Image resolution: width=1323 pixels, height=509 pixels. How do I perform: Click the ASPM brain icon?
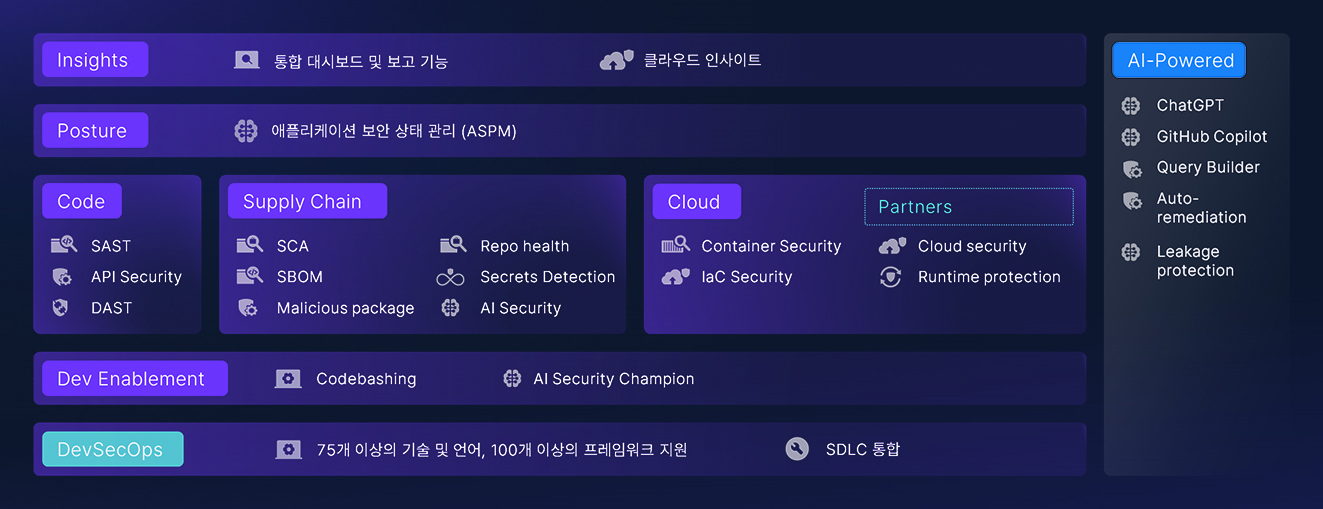point(246,131)
